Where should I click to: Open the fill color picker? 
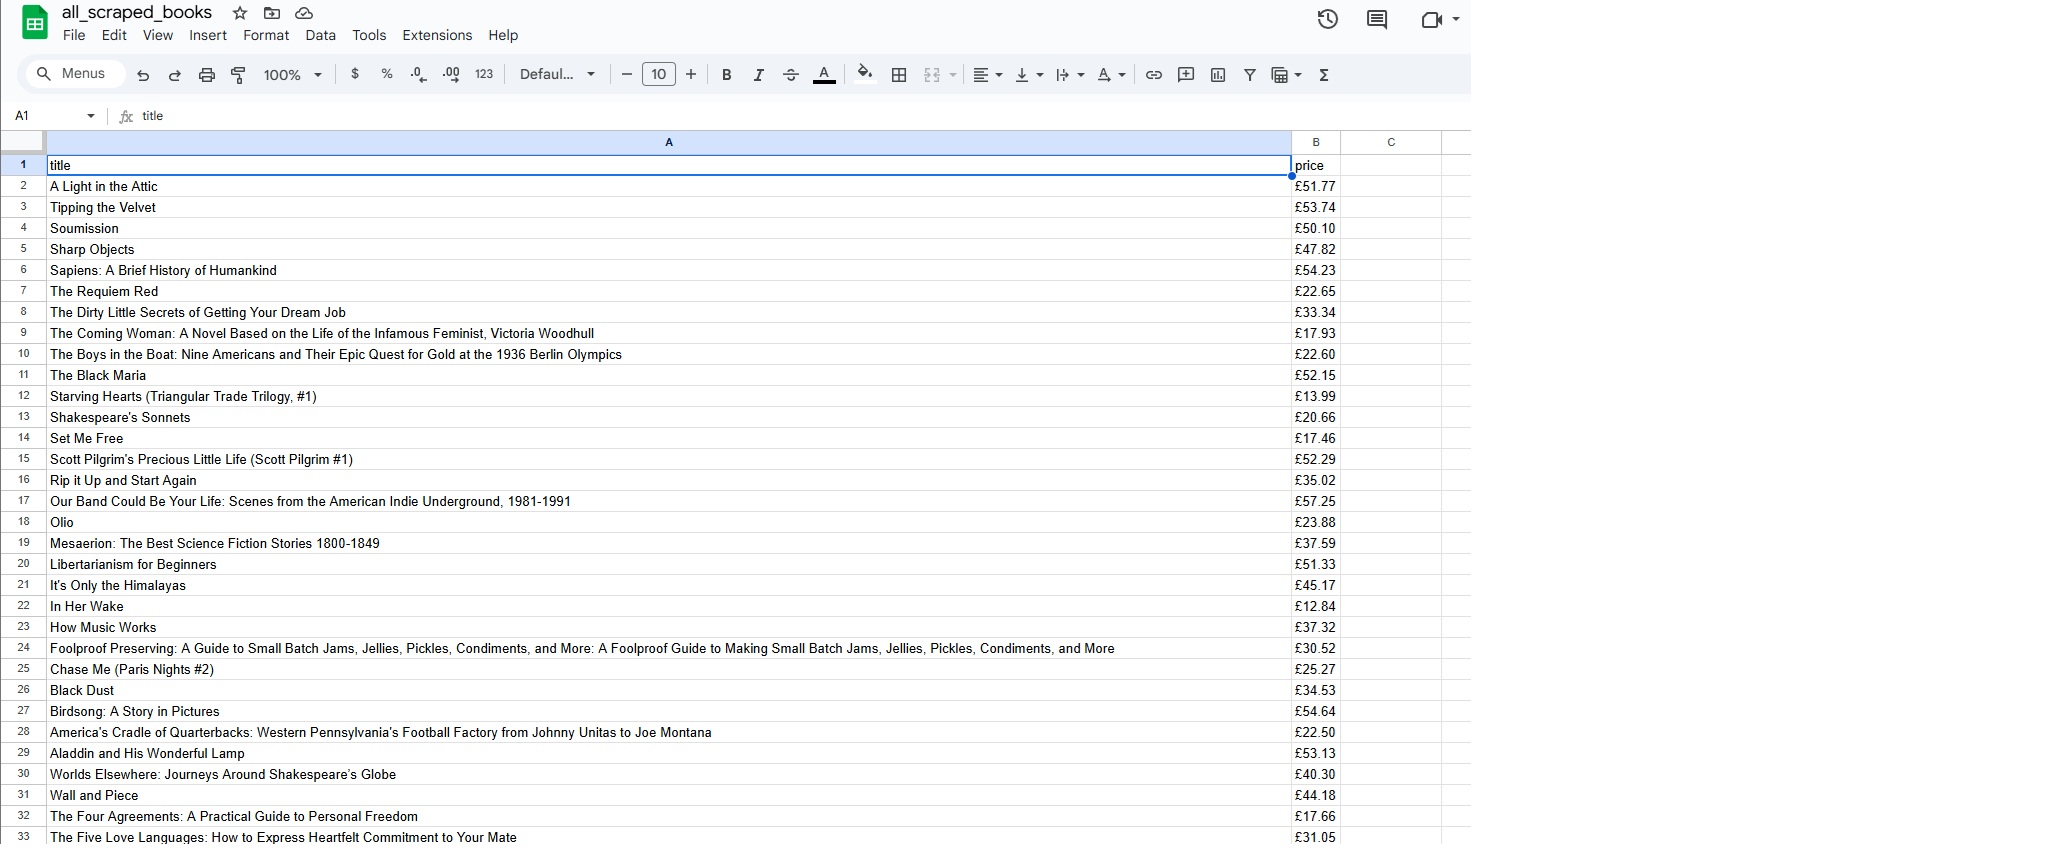tap(865, 74)
